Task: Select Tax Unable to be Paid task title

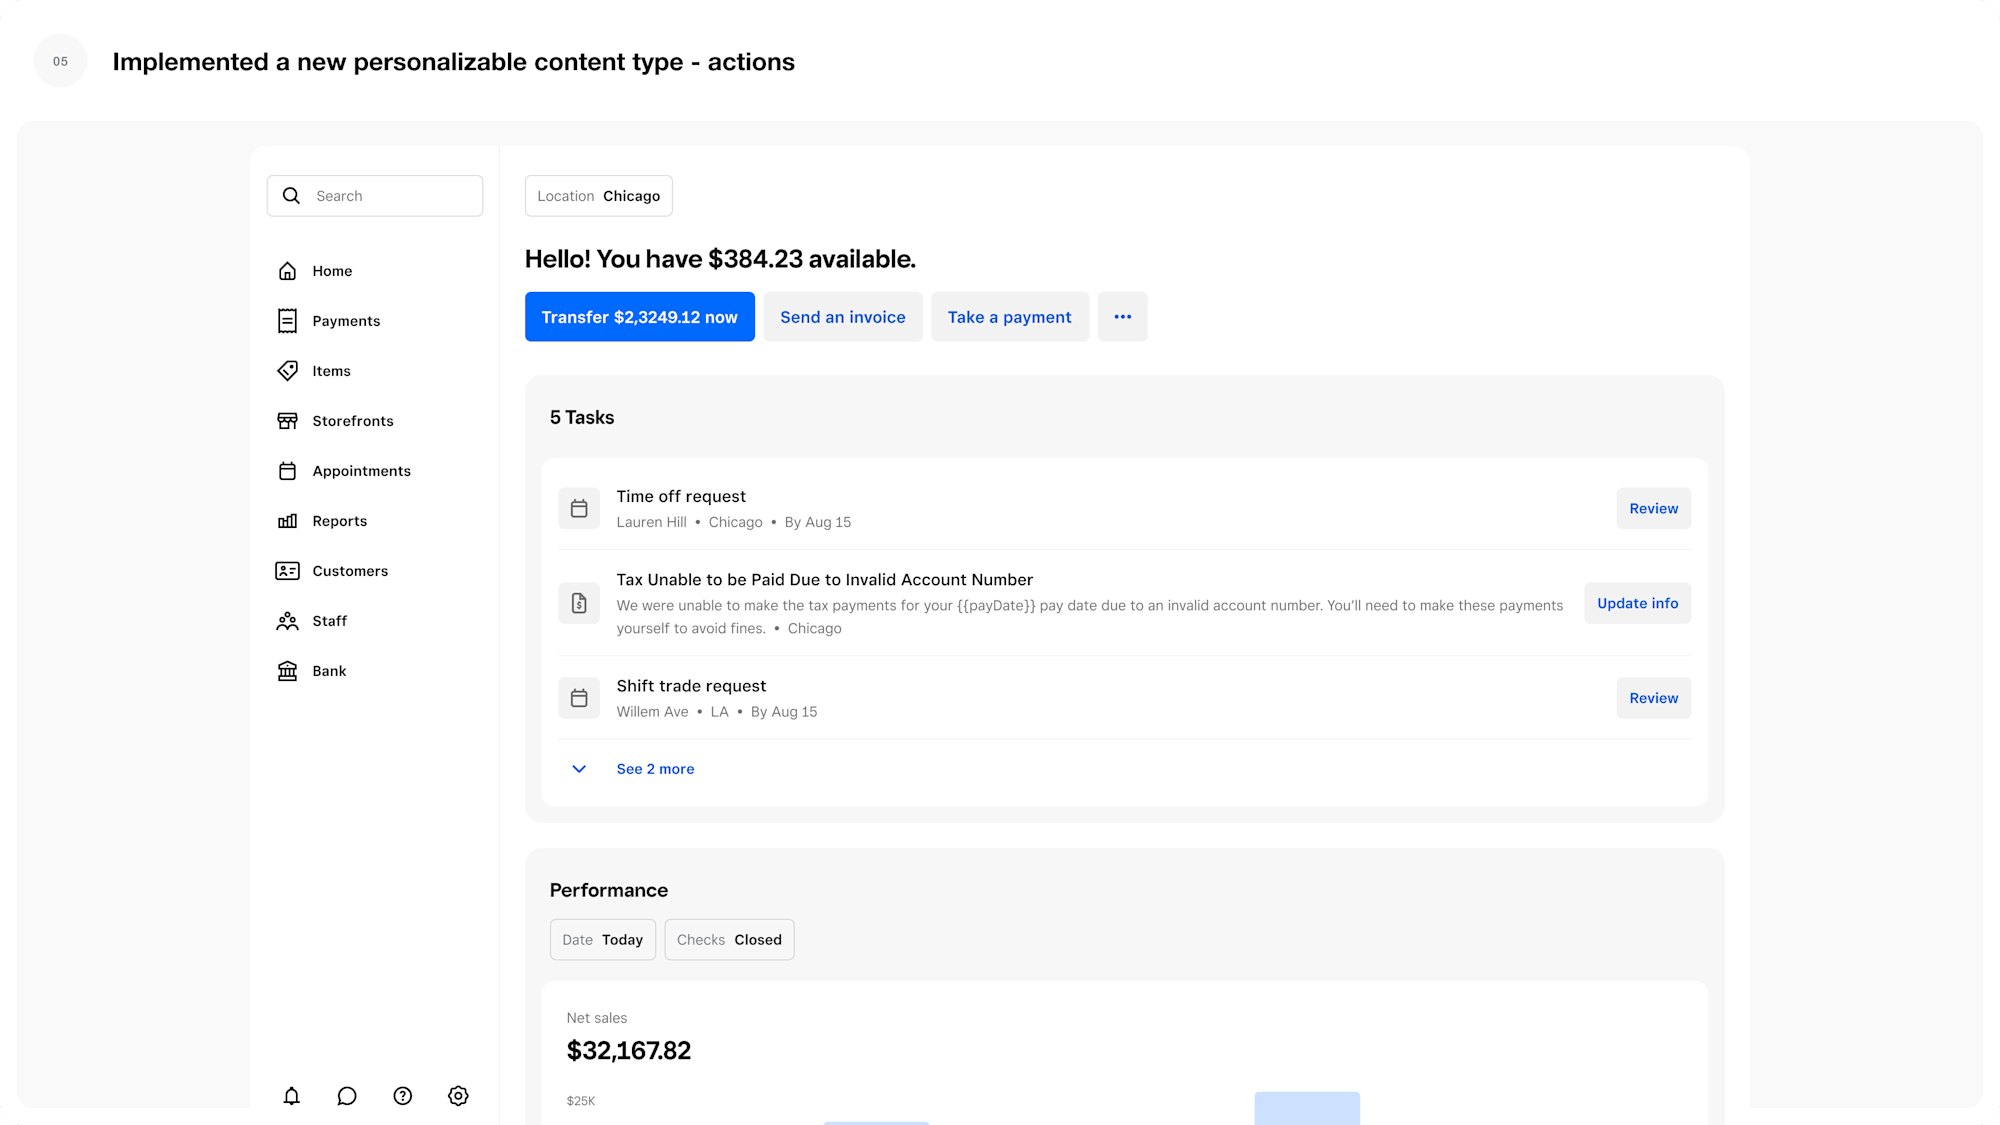Action: click(825, 580)
